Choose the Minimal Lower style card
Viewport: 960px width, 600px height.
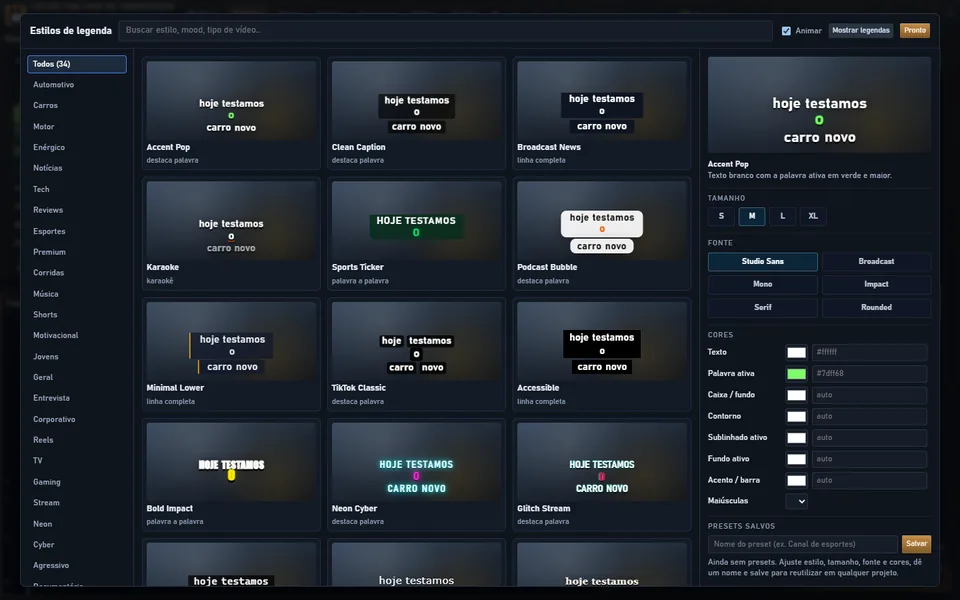(231, 354)
